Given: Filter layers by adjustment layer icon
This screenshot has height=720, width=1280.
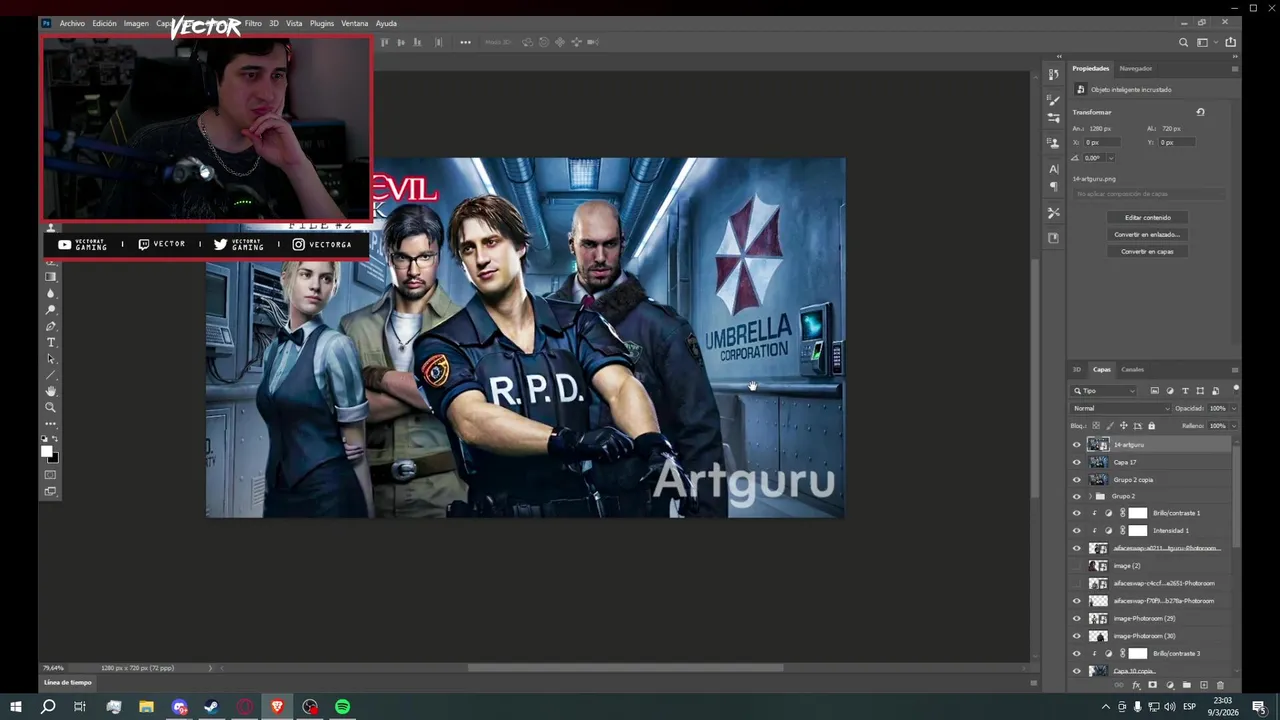Looking at the screenshot, I should [x=1170, y=391].
